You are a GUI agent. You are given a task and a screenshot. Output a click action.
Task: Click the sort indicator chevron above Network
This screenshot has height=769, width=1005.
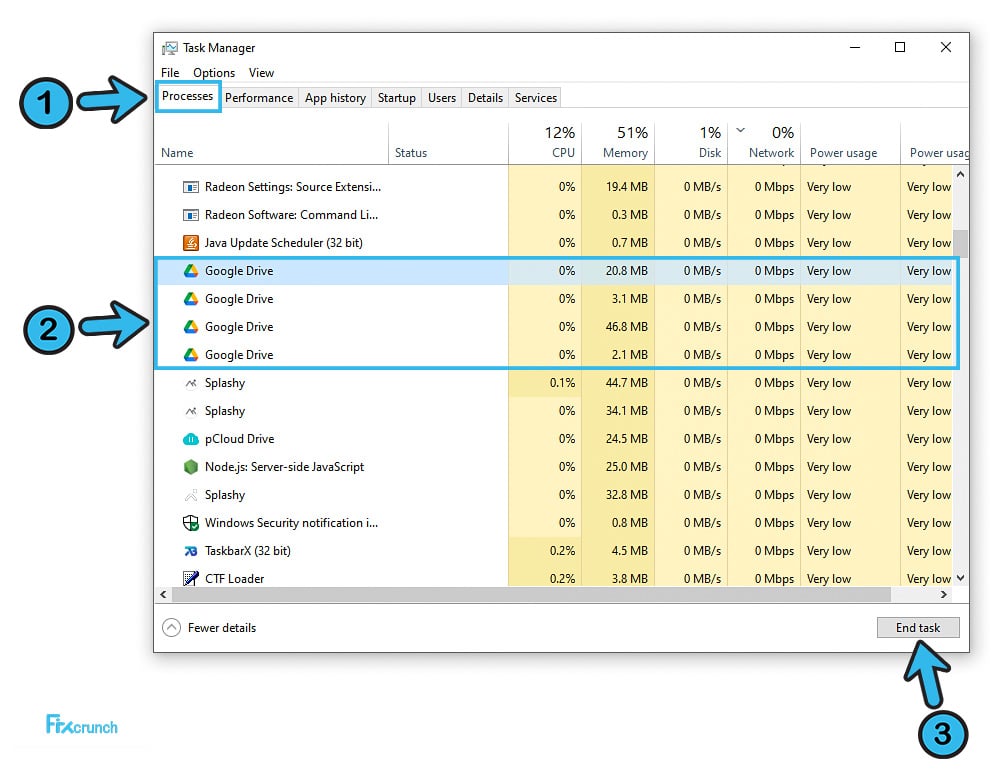tap(740, 130)
